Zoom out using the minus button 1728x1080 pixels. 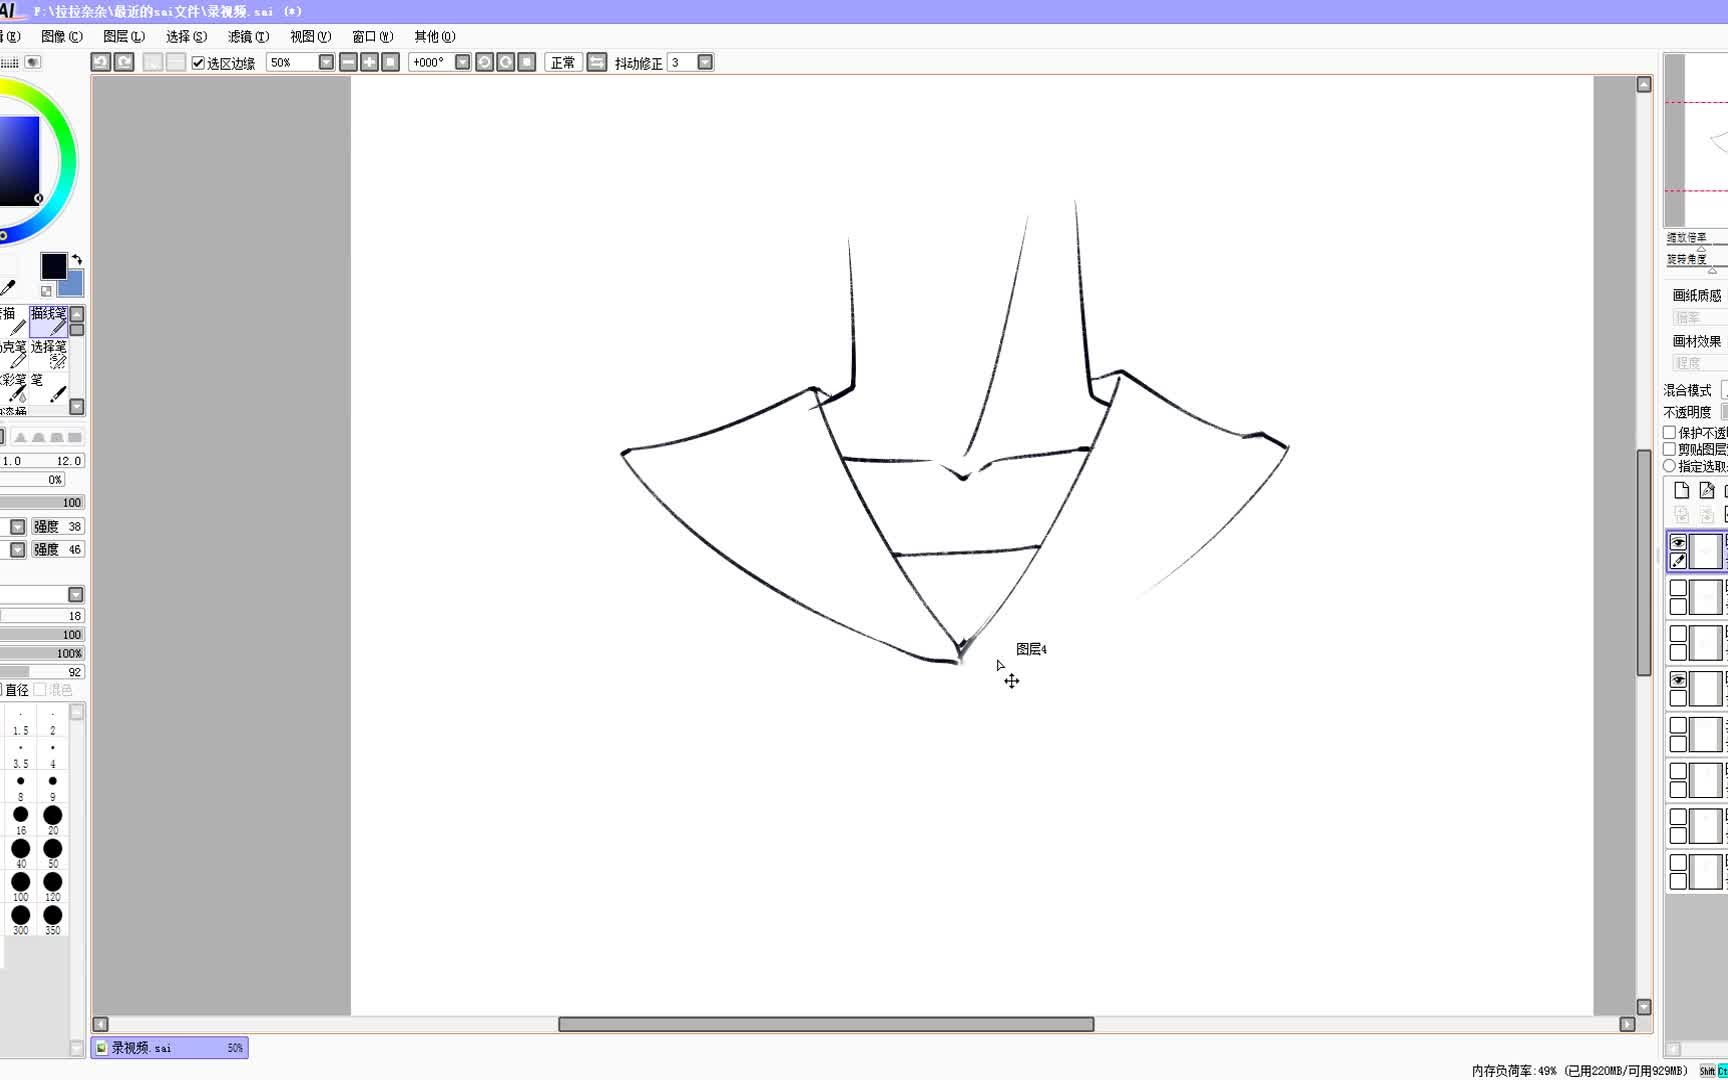coord(348,62)
